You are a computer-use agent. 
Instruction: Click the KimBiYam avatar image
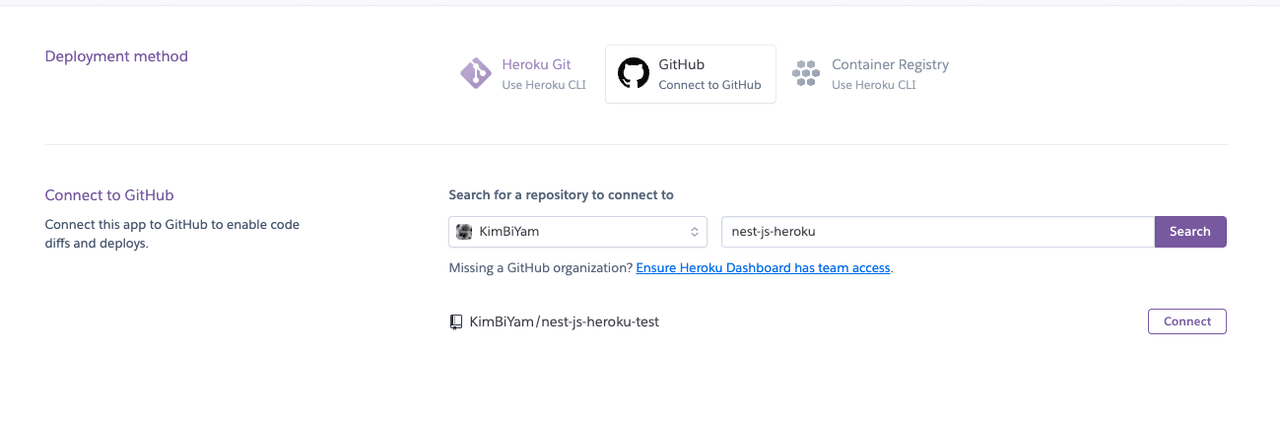click(464, 232)
